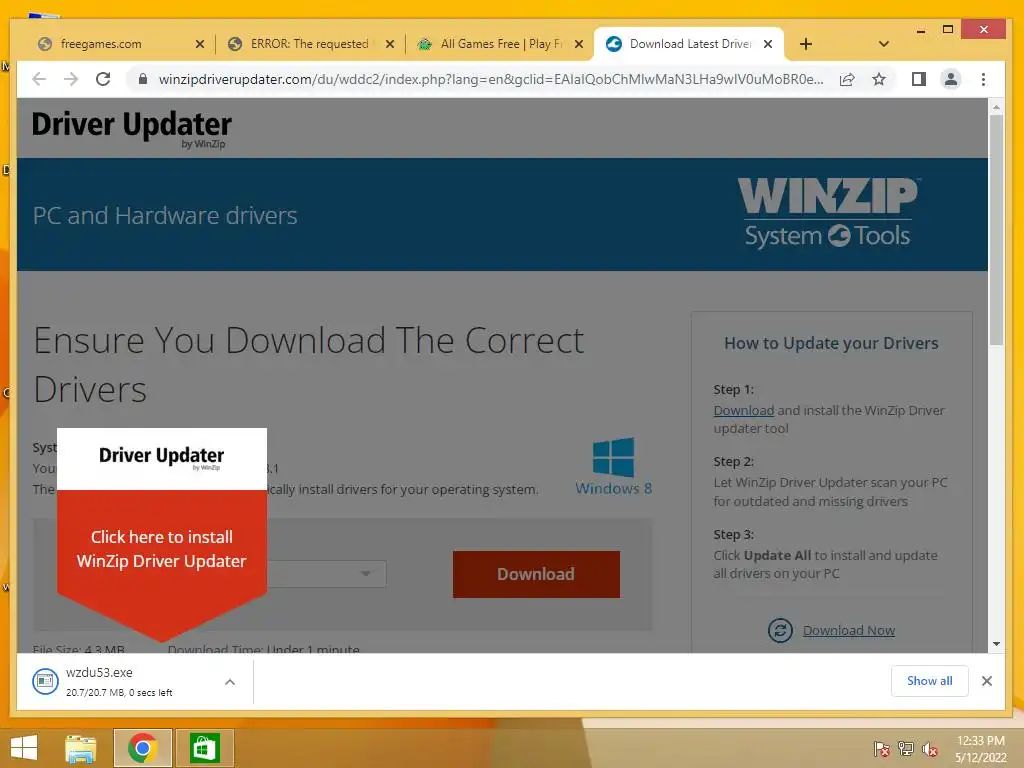
Task: Open a new browser tab
Action: tap(806, 44)
